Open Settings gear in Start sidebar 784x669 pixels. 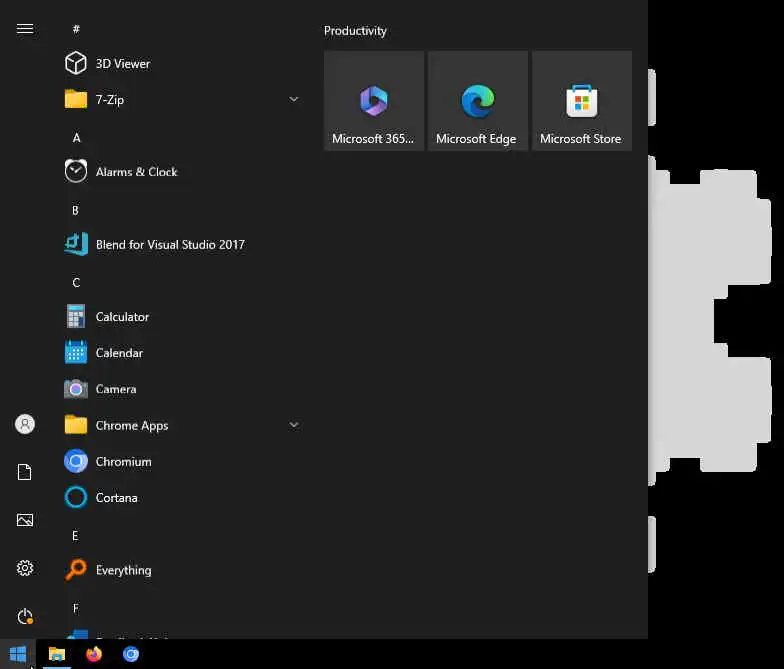coord(25,568)
